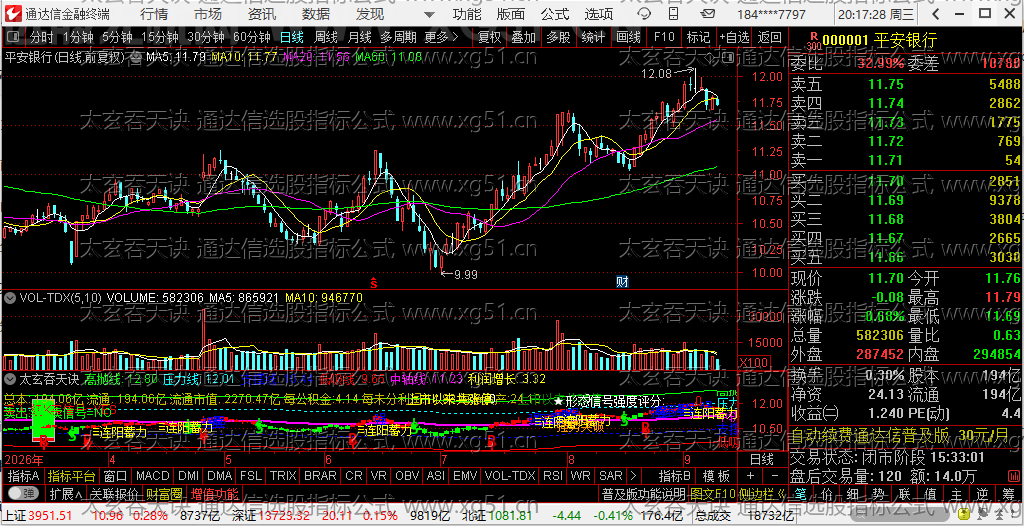Screen dimensions: 1024x526
Task: Click the 窗口 indicator button
Action: (116, 476)
